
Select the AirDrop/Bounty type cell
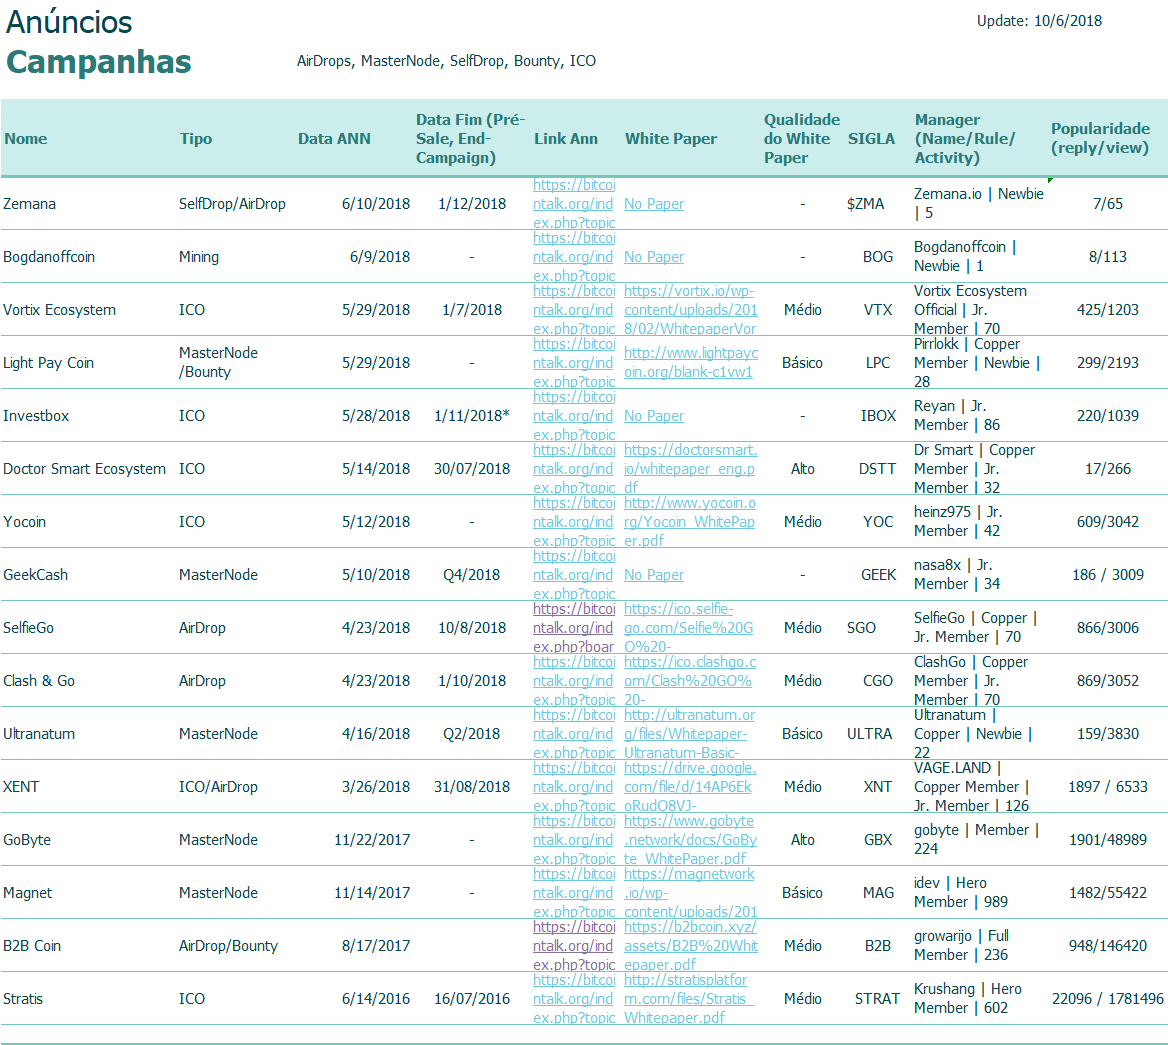pyautogui.click(x=228, y=945)
